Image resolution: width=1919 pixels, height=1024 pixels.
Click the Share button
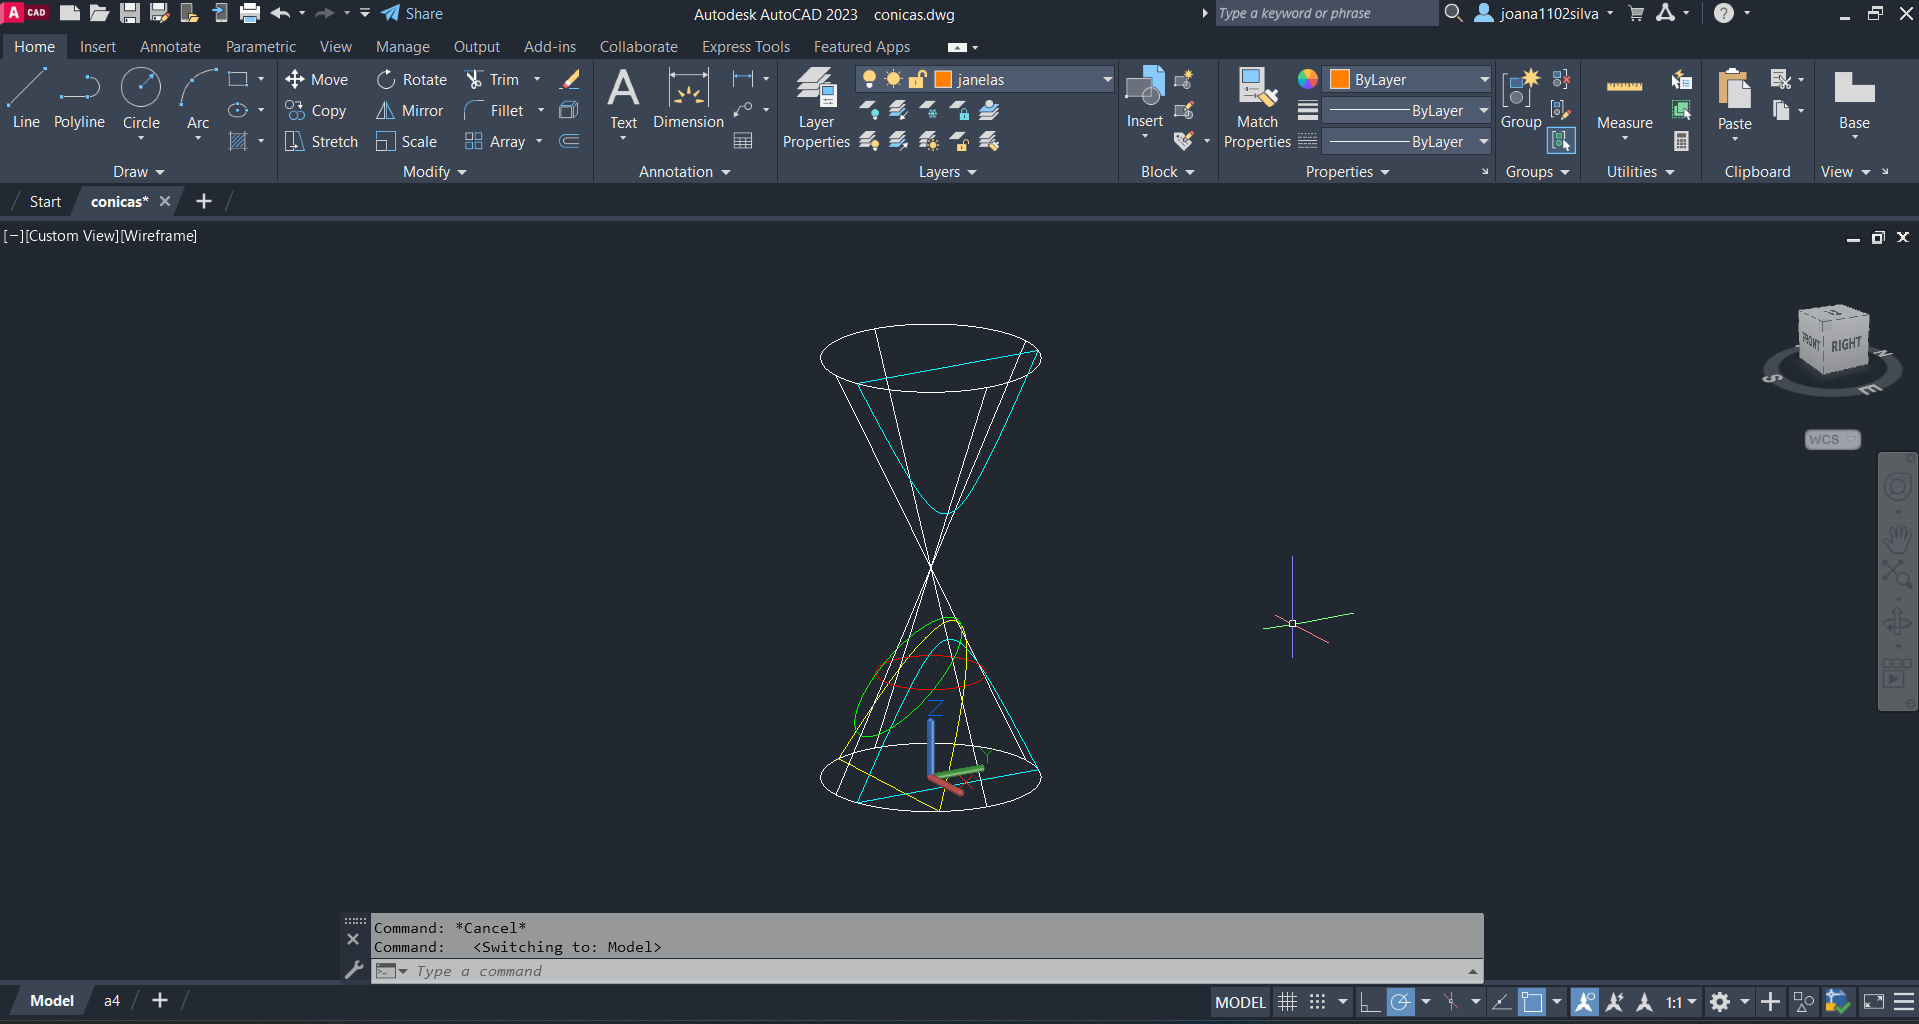[412, 14]
